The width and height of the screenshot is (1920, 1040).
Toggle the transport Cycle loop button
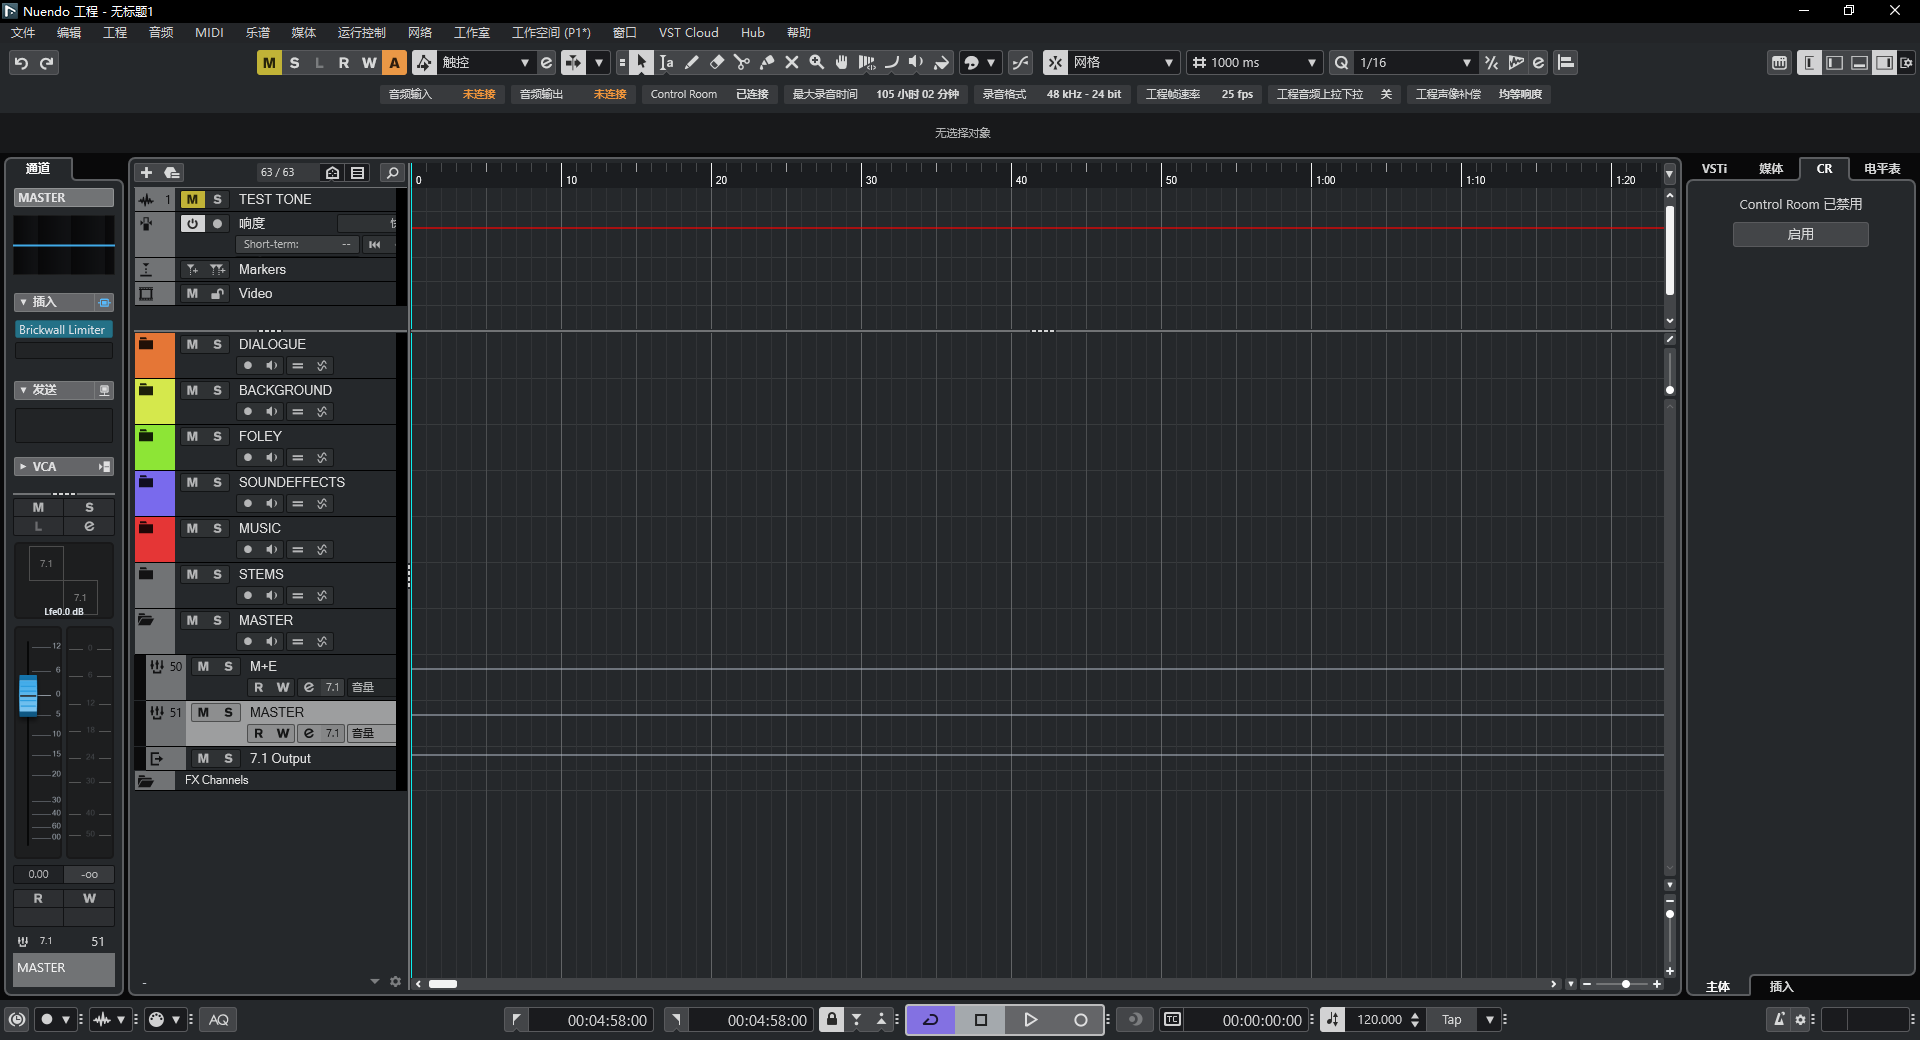pyautogui.click(x=930, y=1020)
